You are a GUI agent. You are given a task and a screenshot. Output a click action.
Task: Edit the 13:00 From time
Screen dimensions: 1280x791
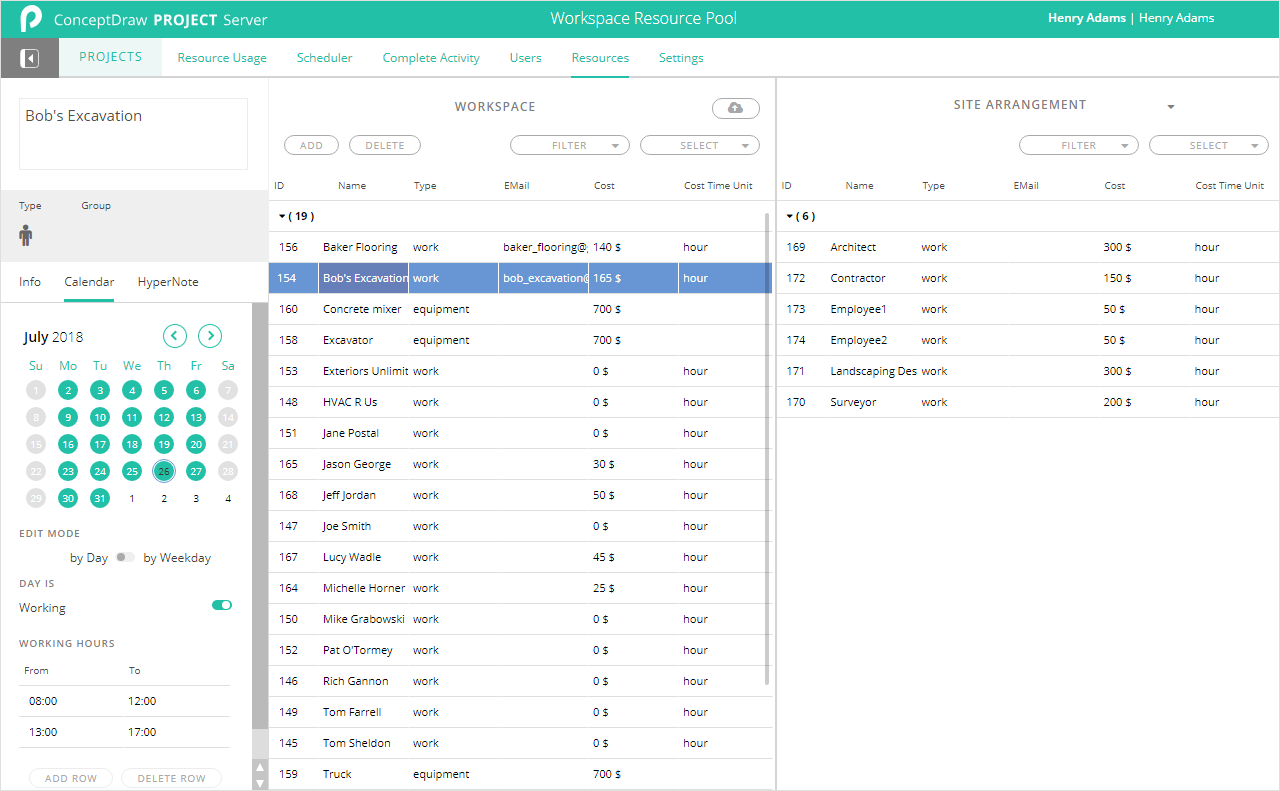click(x=43, y=732)
